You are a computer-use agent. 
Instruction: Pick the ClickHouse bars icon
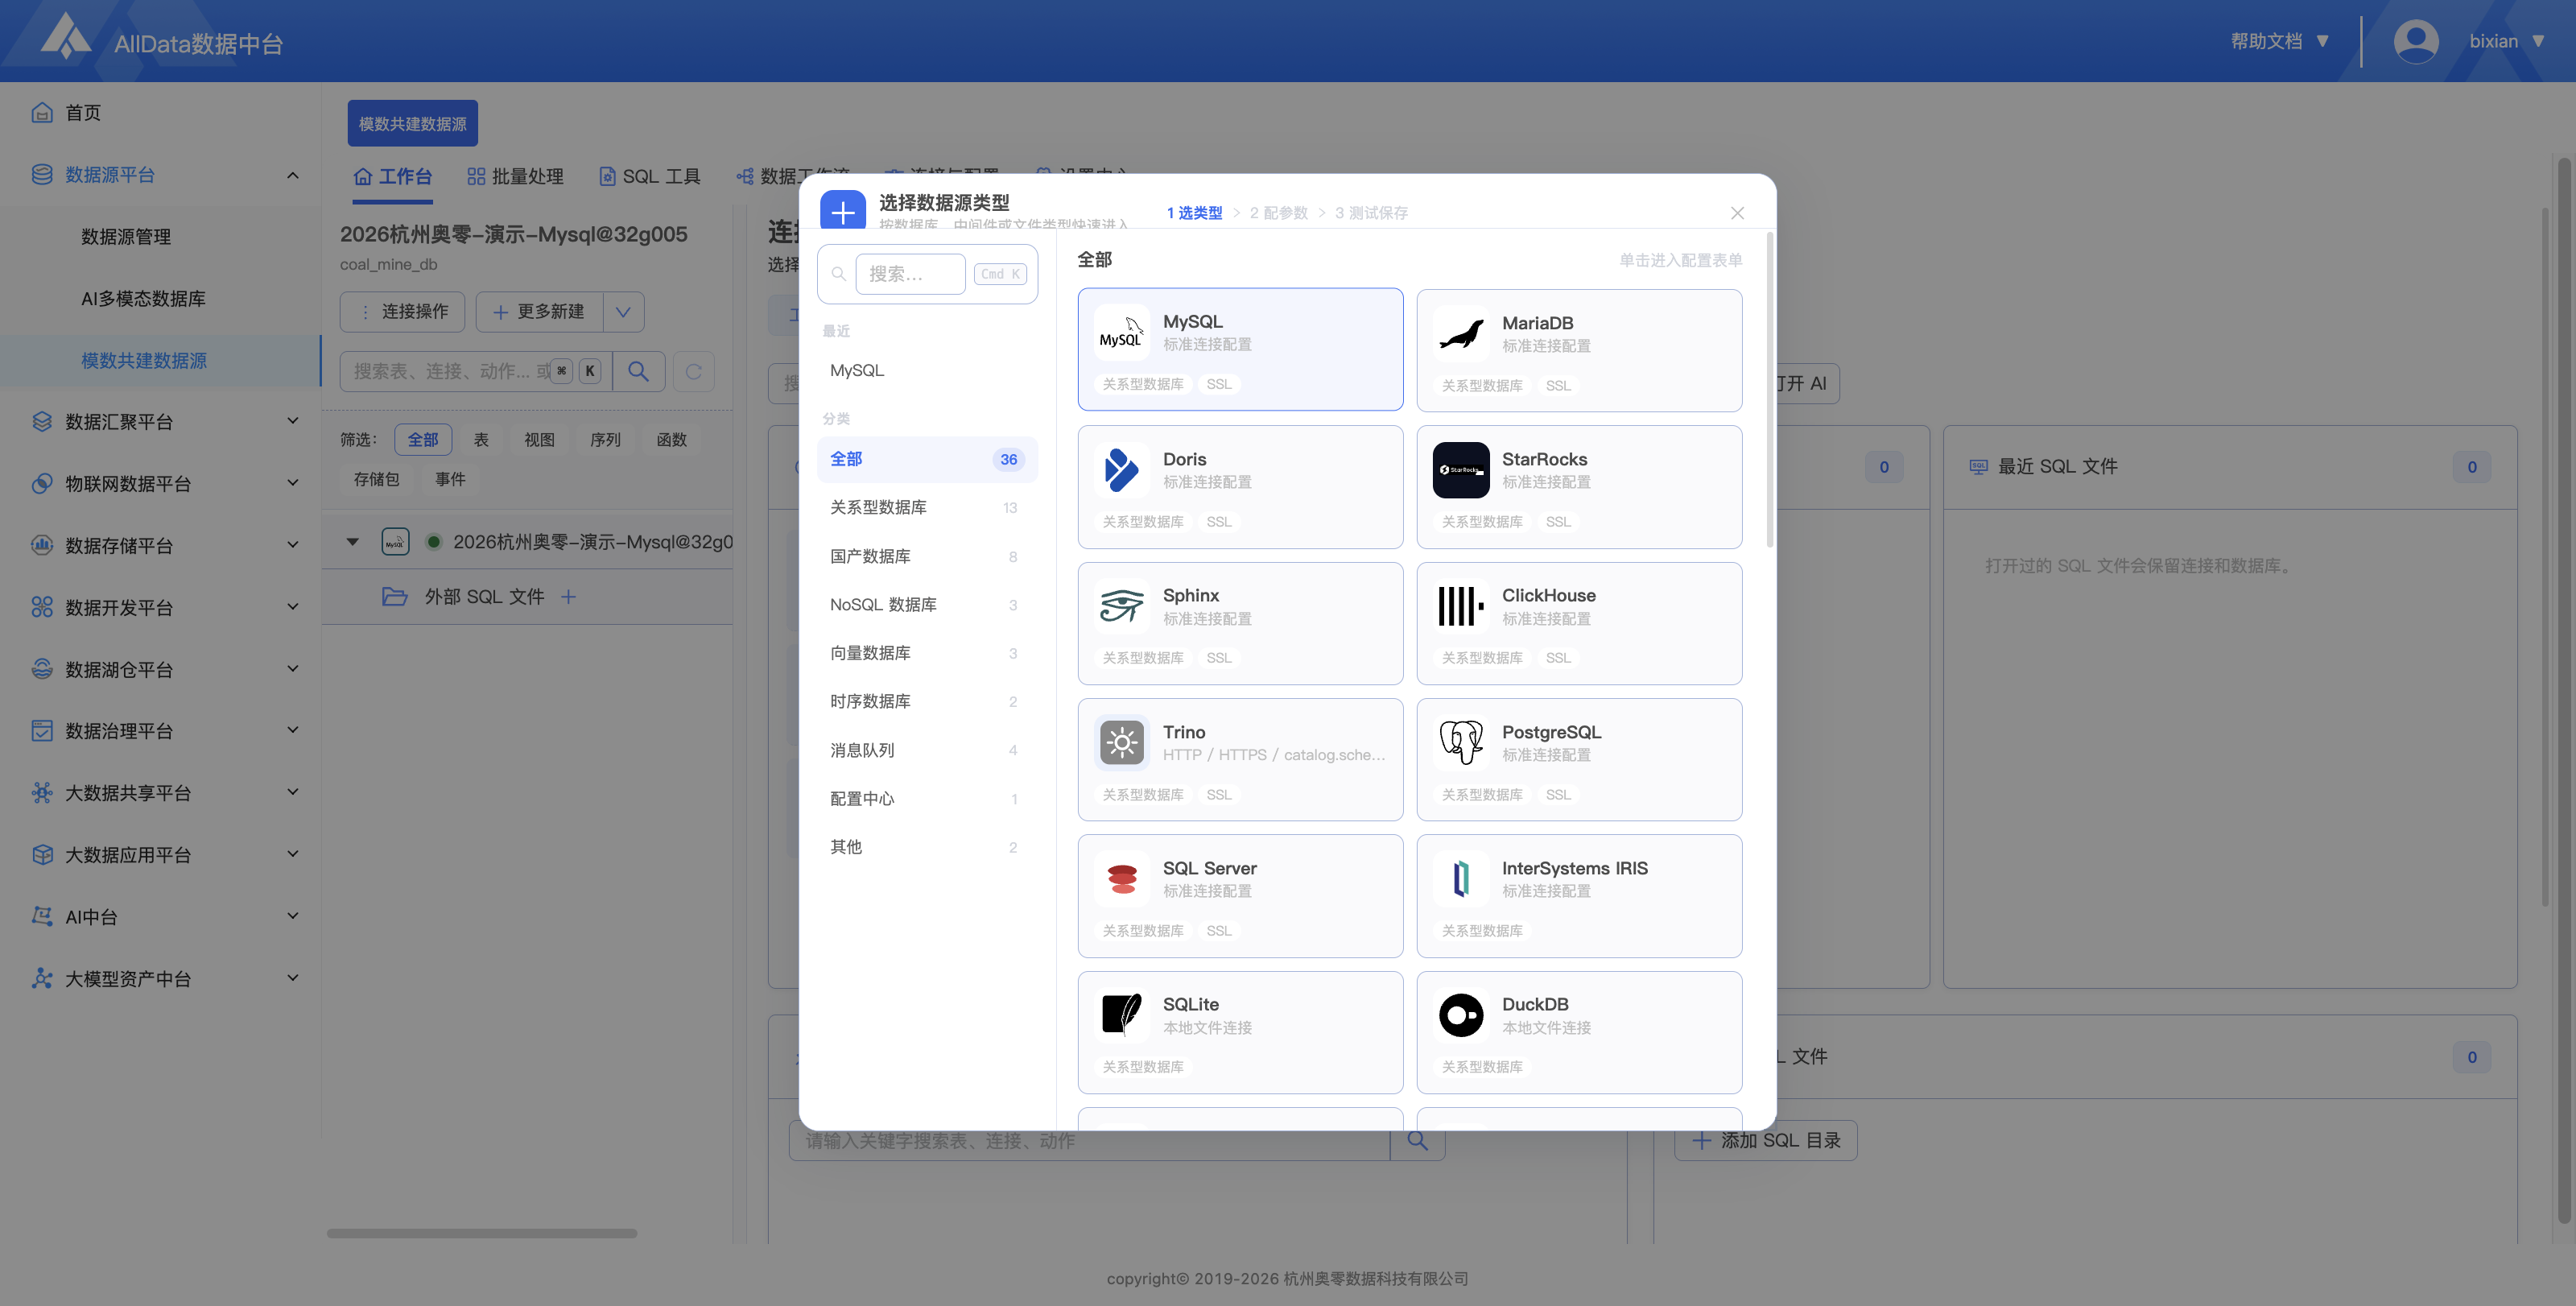1461,606
